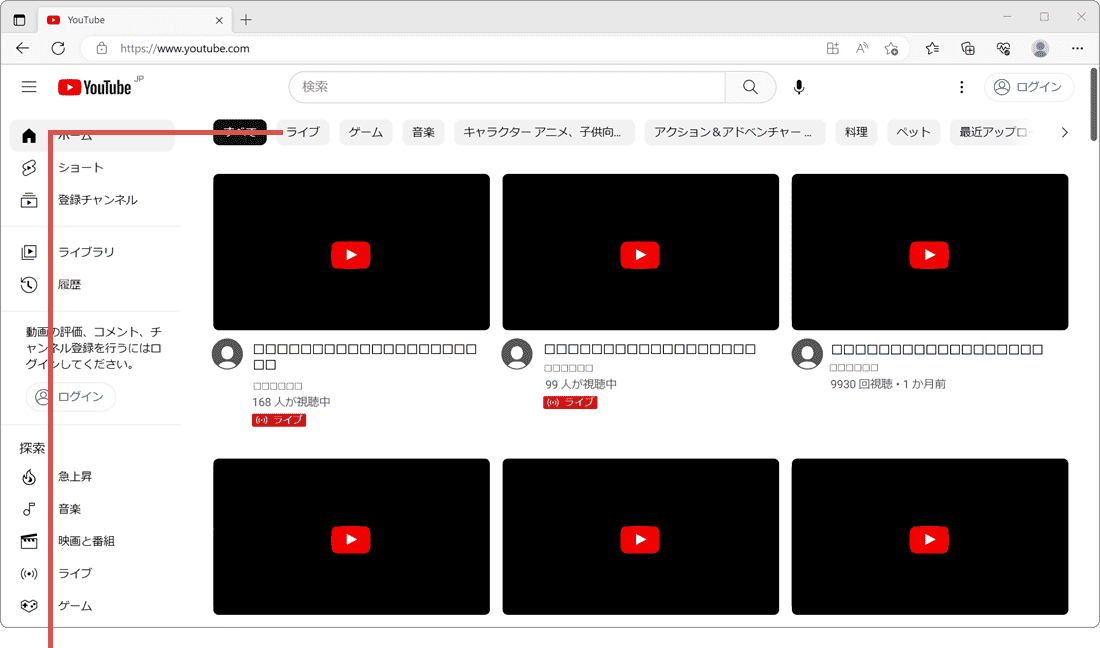This screenshot has width=1100, height=648.
Task: Click the ログイン button in the top bar
Action: pos(1029,87)
